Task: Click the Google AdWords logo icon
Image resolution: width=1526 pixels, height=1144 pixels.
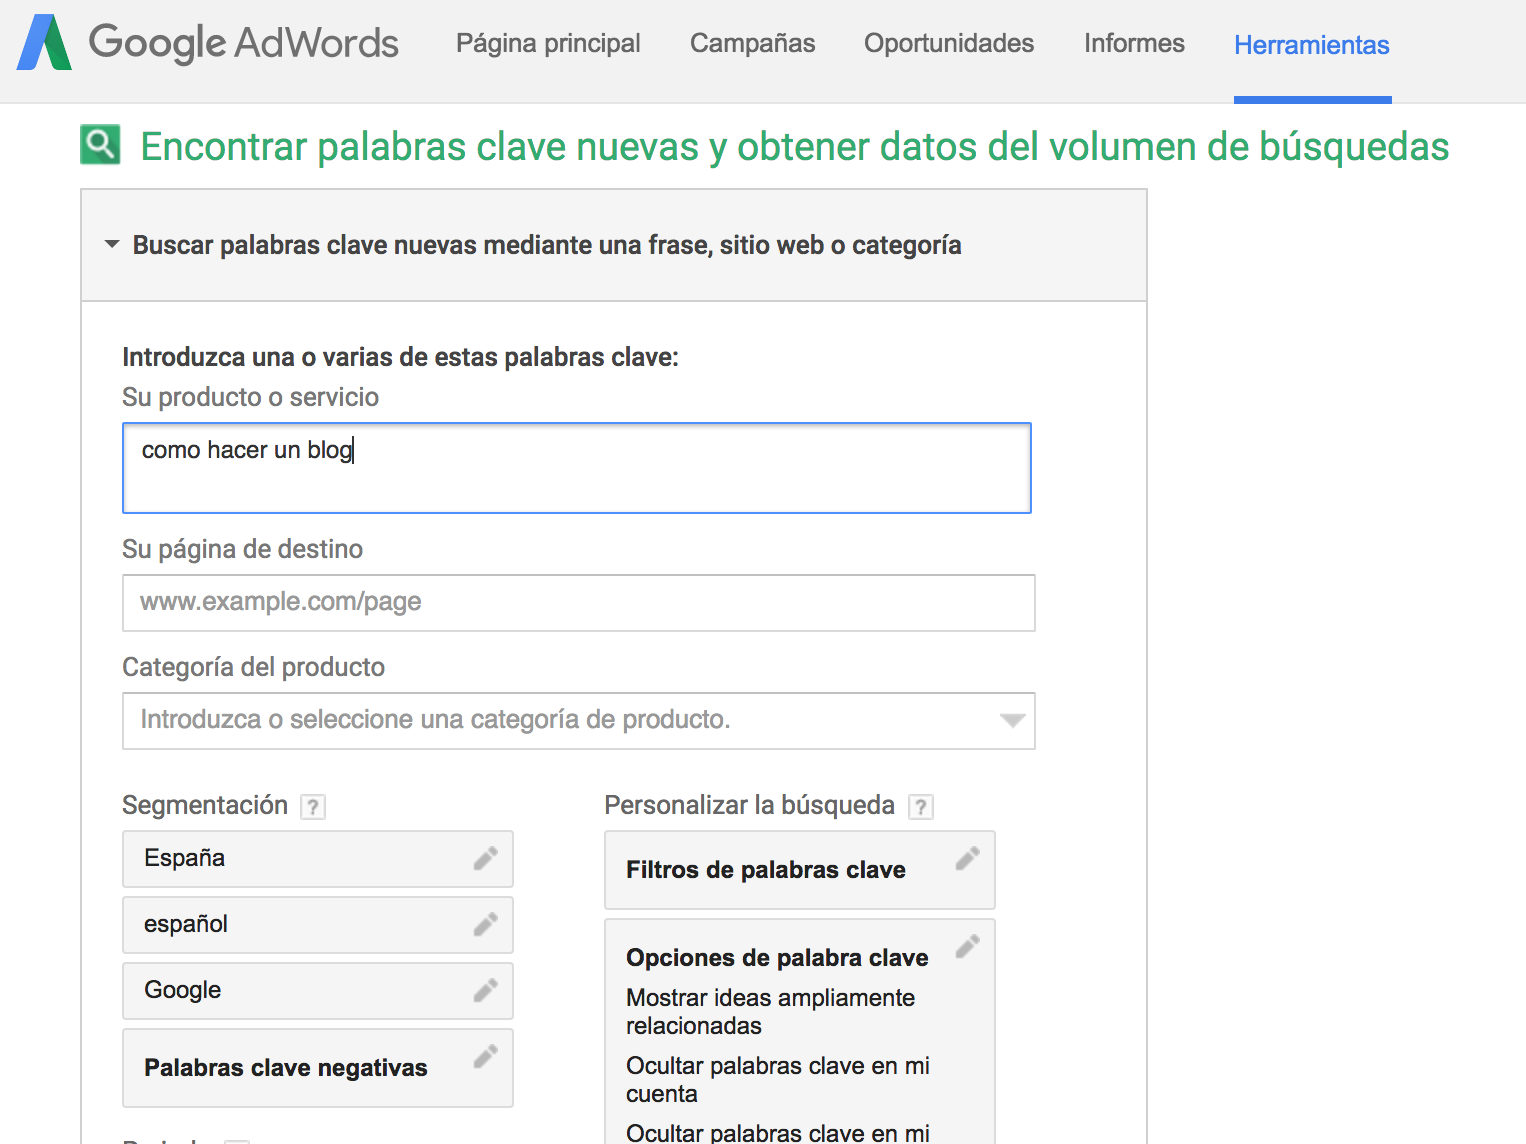Action: 44,42
